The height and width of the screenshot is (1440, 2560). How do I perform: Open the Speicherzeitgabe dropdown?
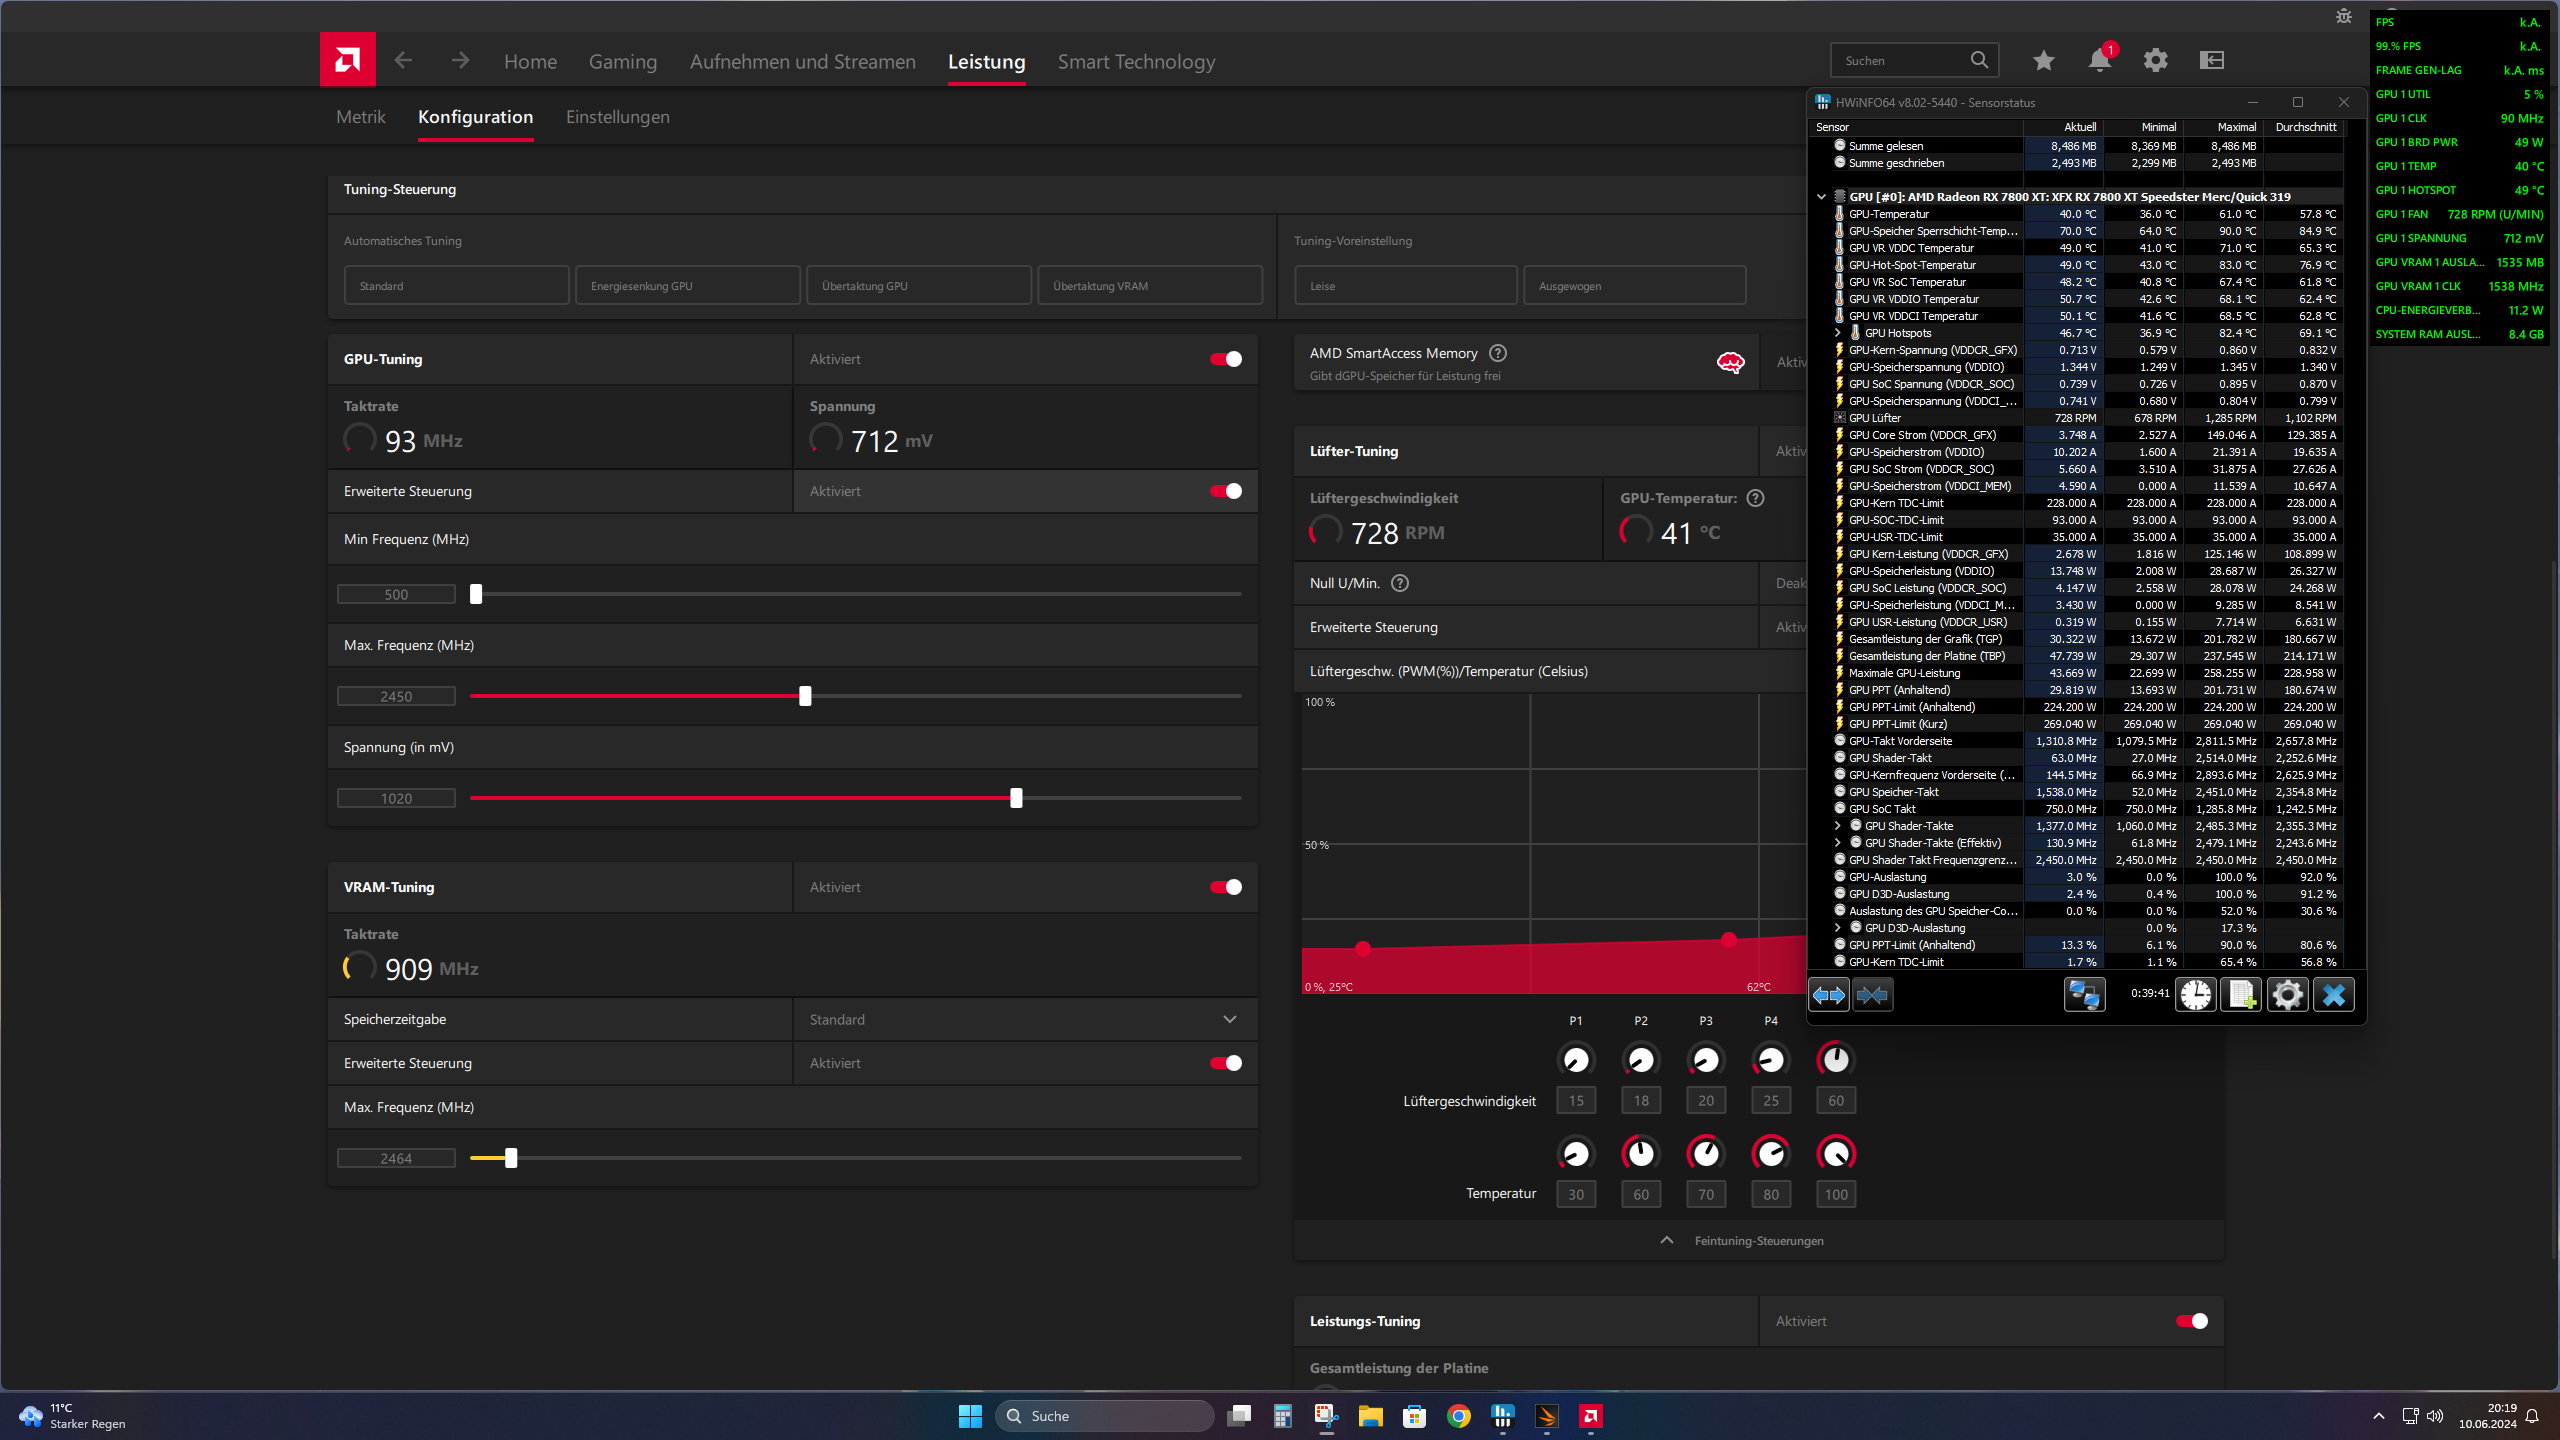click(1229, 1019)
